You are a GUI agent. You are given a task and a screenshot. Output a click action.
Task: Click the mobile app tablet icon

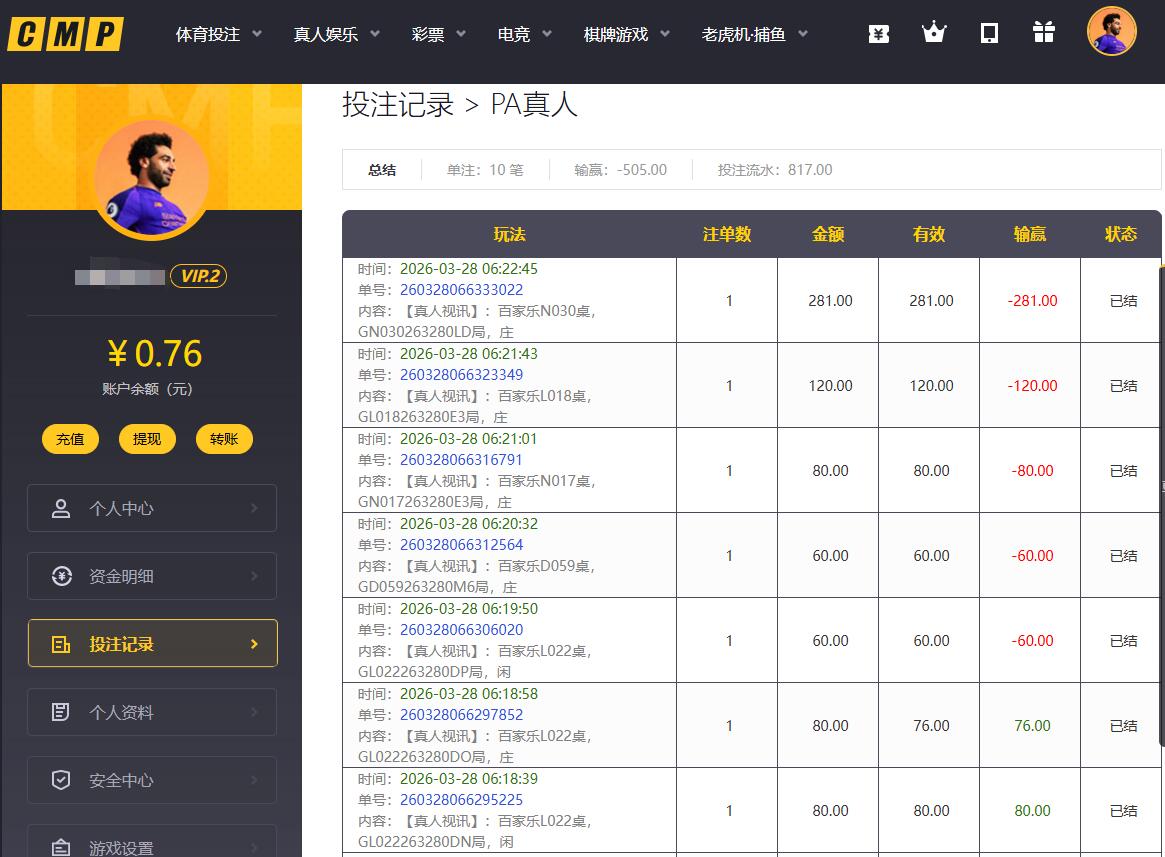pos(989,33)
